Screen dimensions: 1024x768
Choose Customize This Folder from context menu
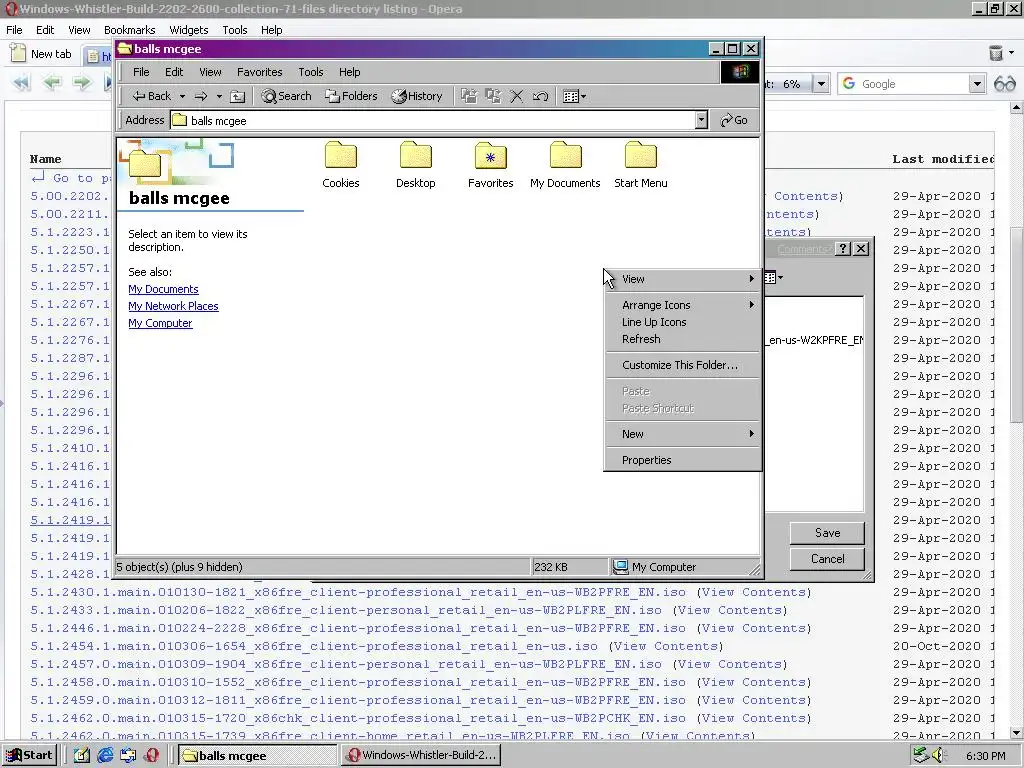pyautogui.click(x=682, y=365)
